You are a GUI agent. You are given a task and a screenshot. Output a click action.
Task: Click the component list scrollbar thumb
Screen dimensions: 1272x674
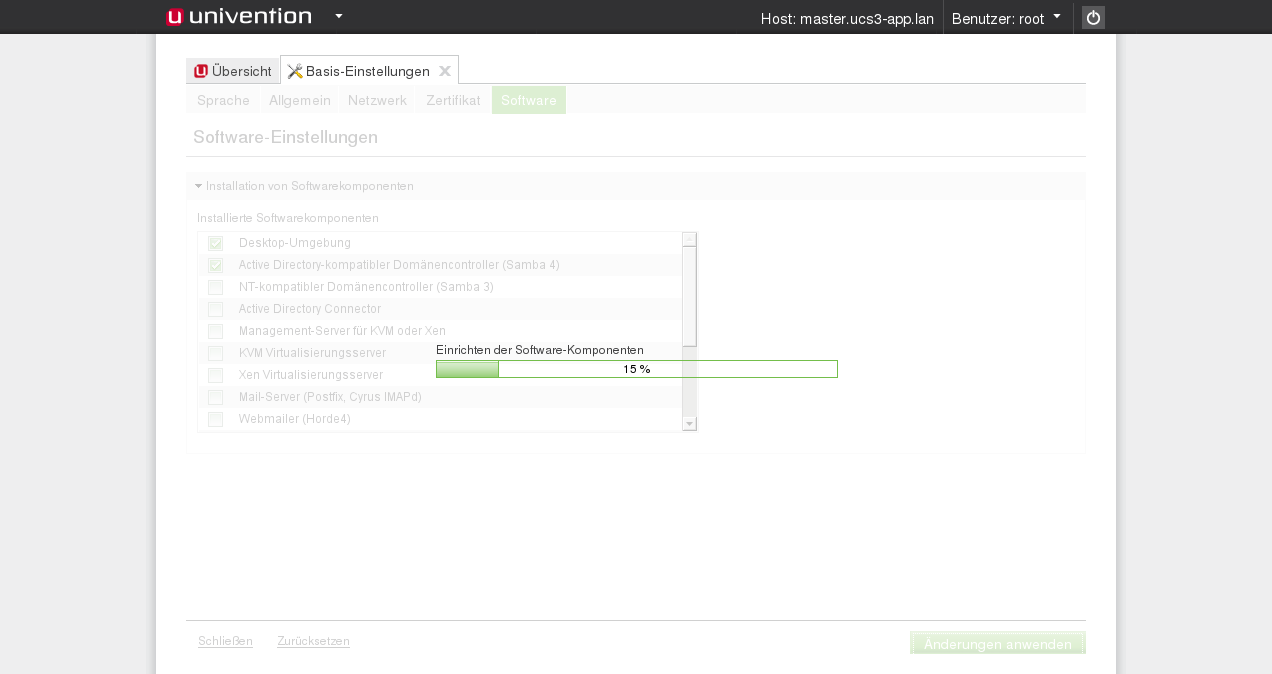coord(689,296)
